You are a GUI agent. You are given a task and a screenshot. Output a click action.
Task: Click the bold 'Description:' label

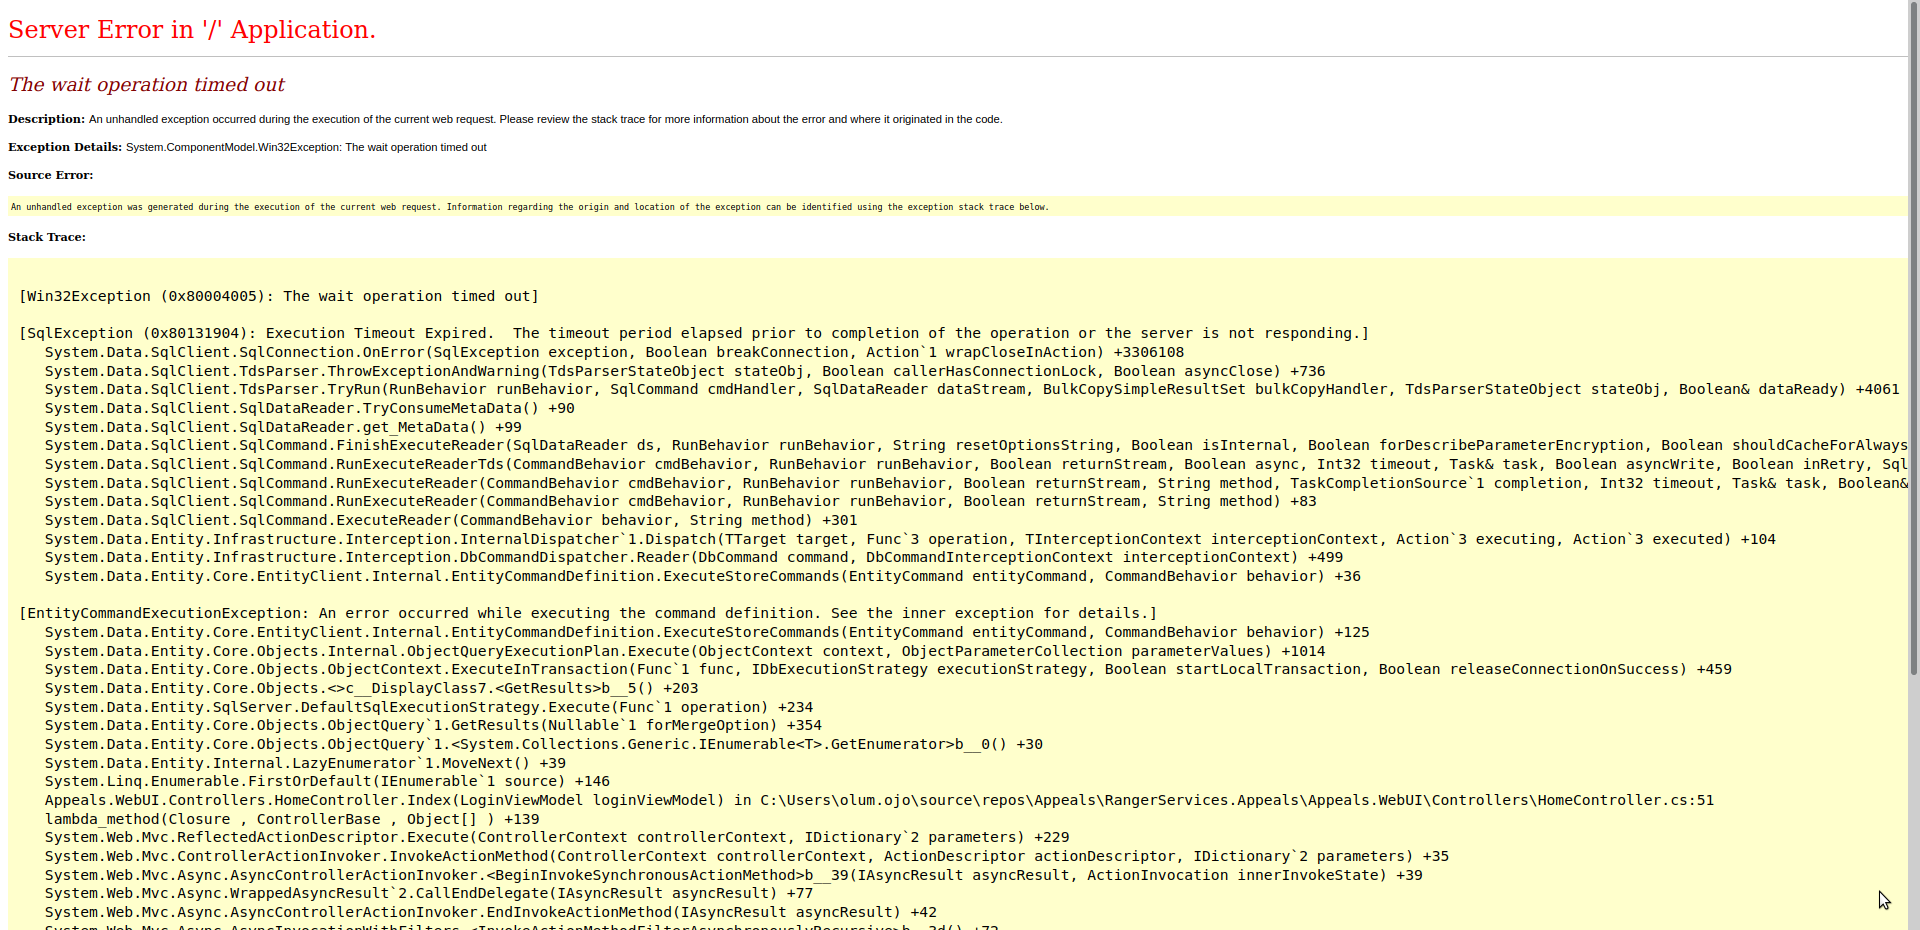pos(46,119)
